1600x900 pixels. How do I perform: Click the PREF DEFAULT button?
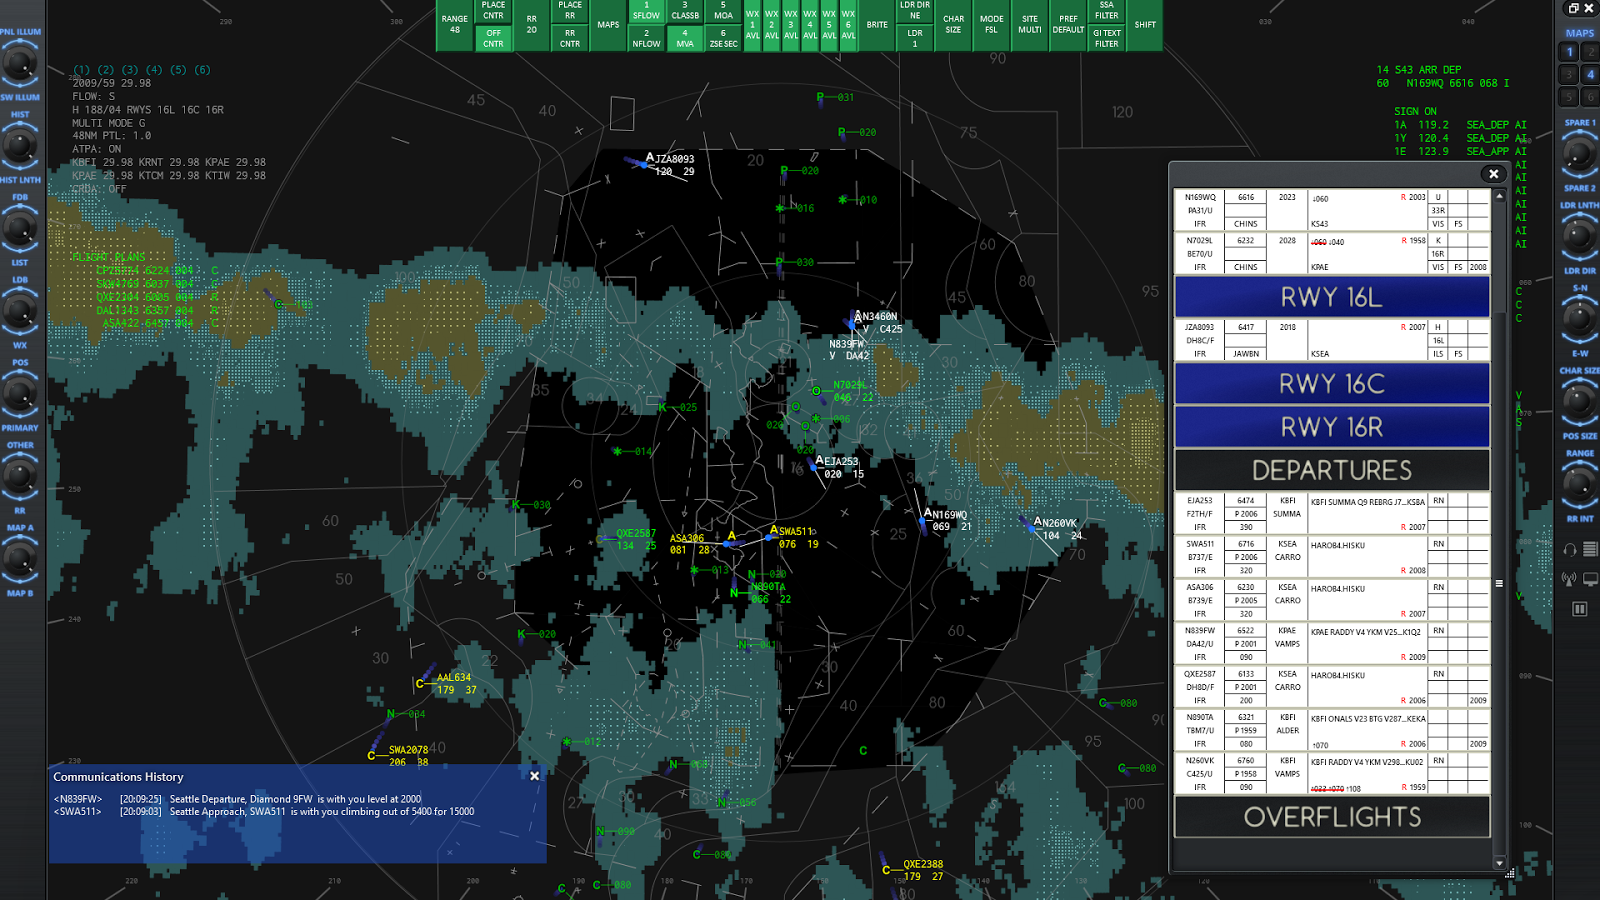(x=1068, y=25)
